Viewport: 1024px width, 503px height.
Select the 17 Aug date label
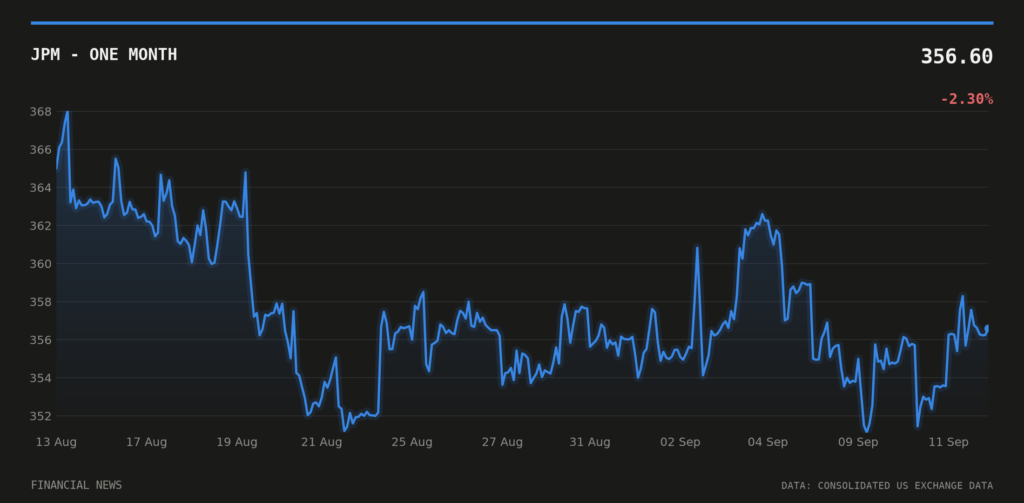pos(146,442)
